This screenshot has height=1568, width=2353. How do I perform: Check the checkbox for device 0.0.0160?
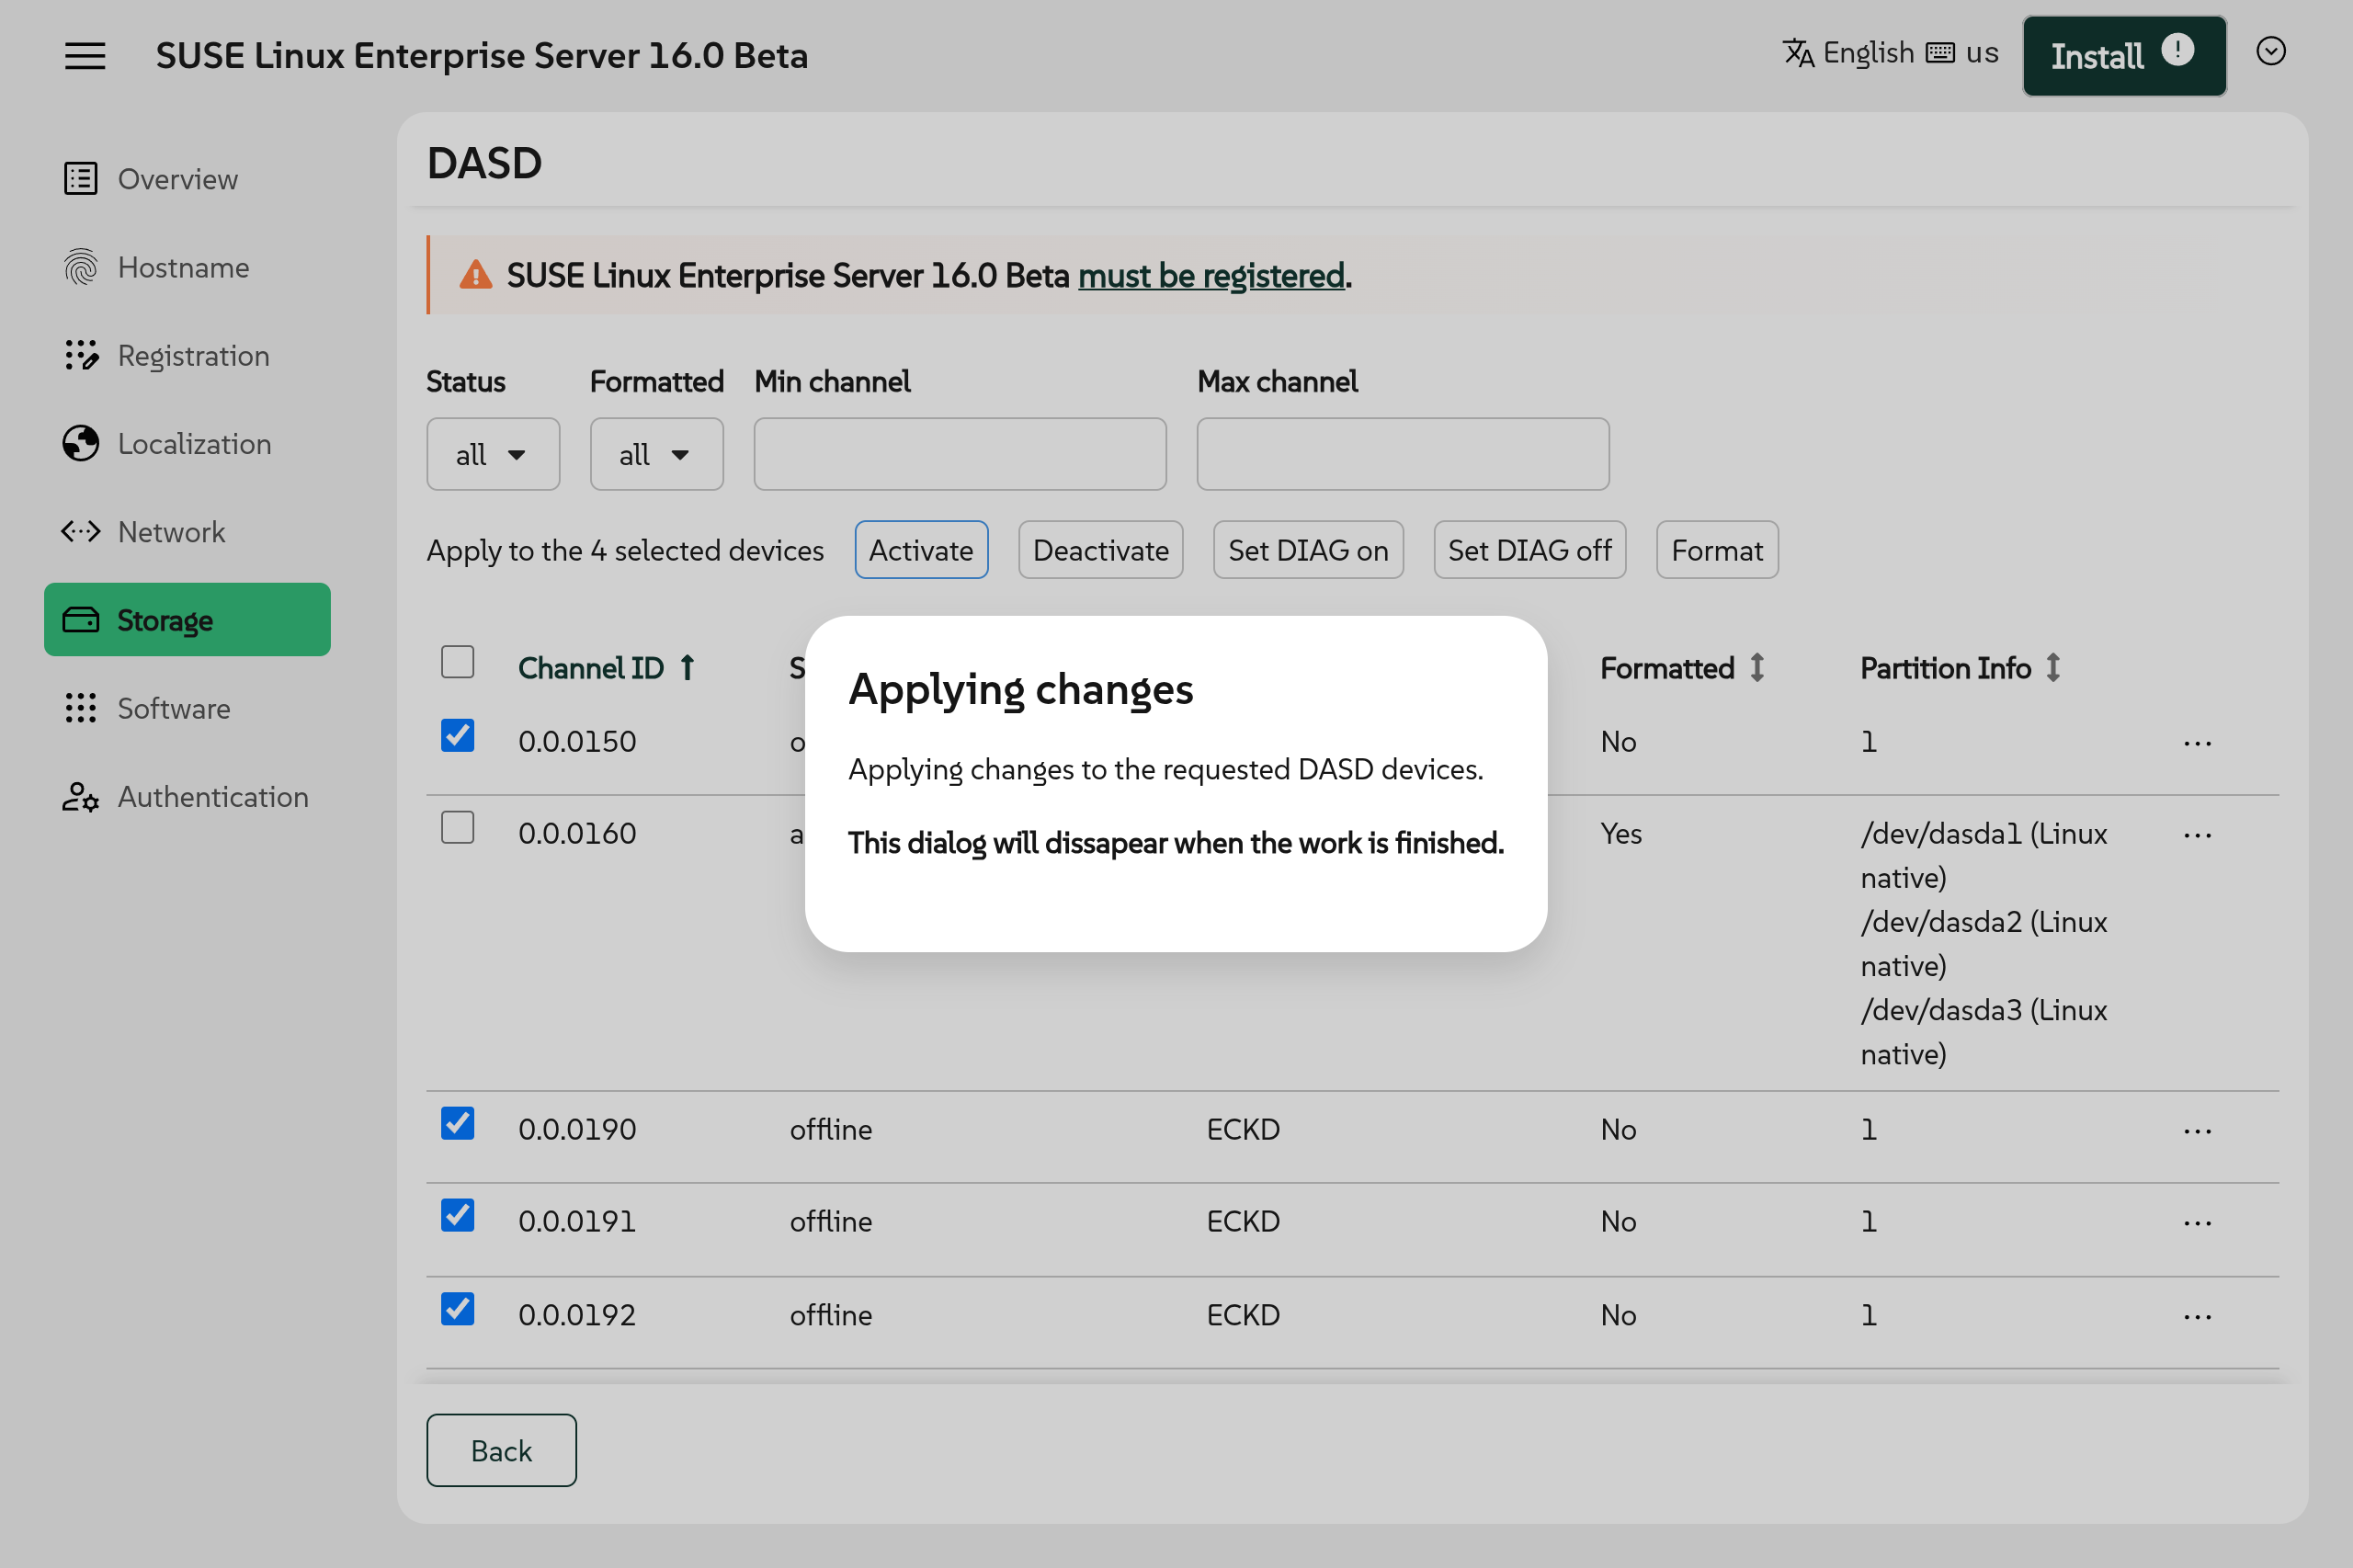pyautogui.click(x=457, y=827)
